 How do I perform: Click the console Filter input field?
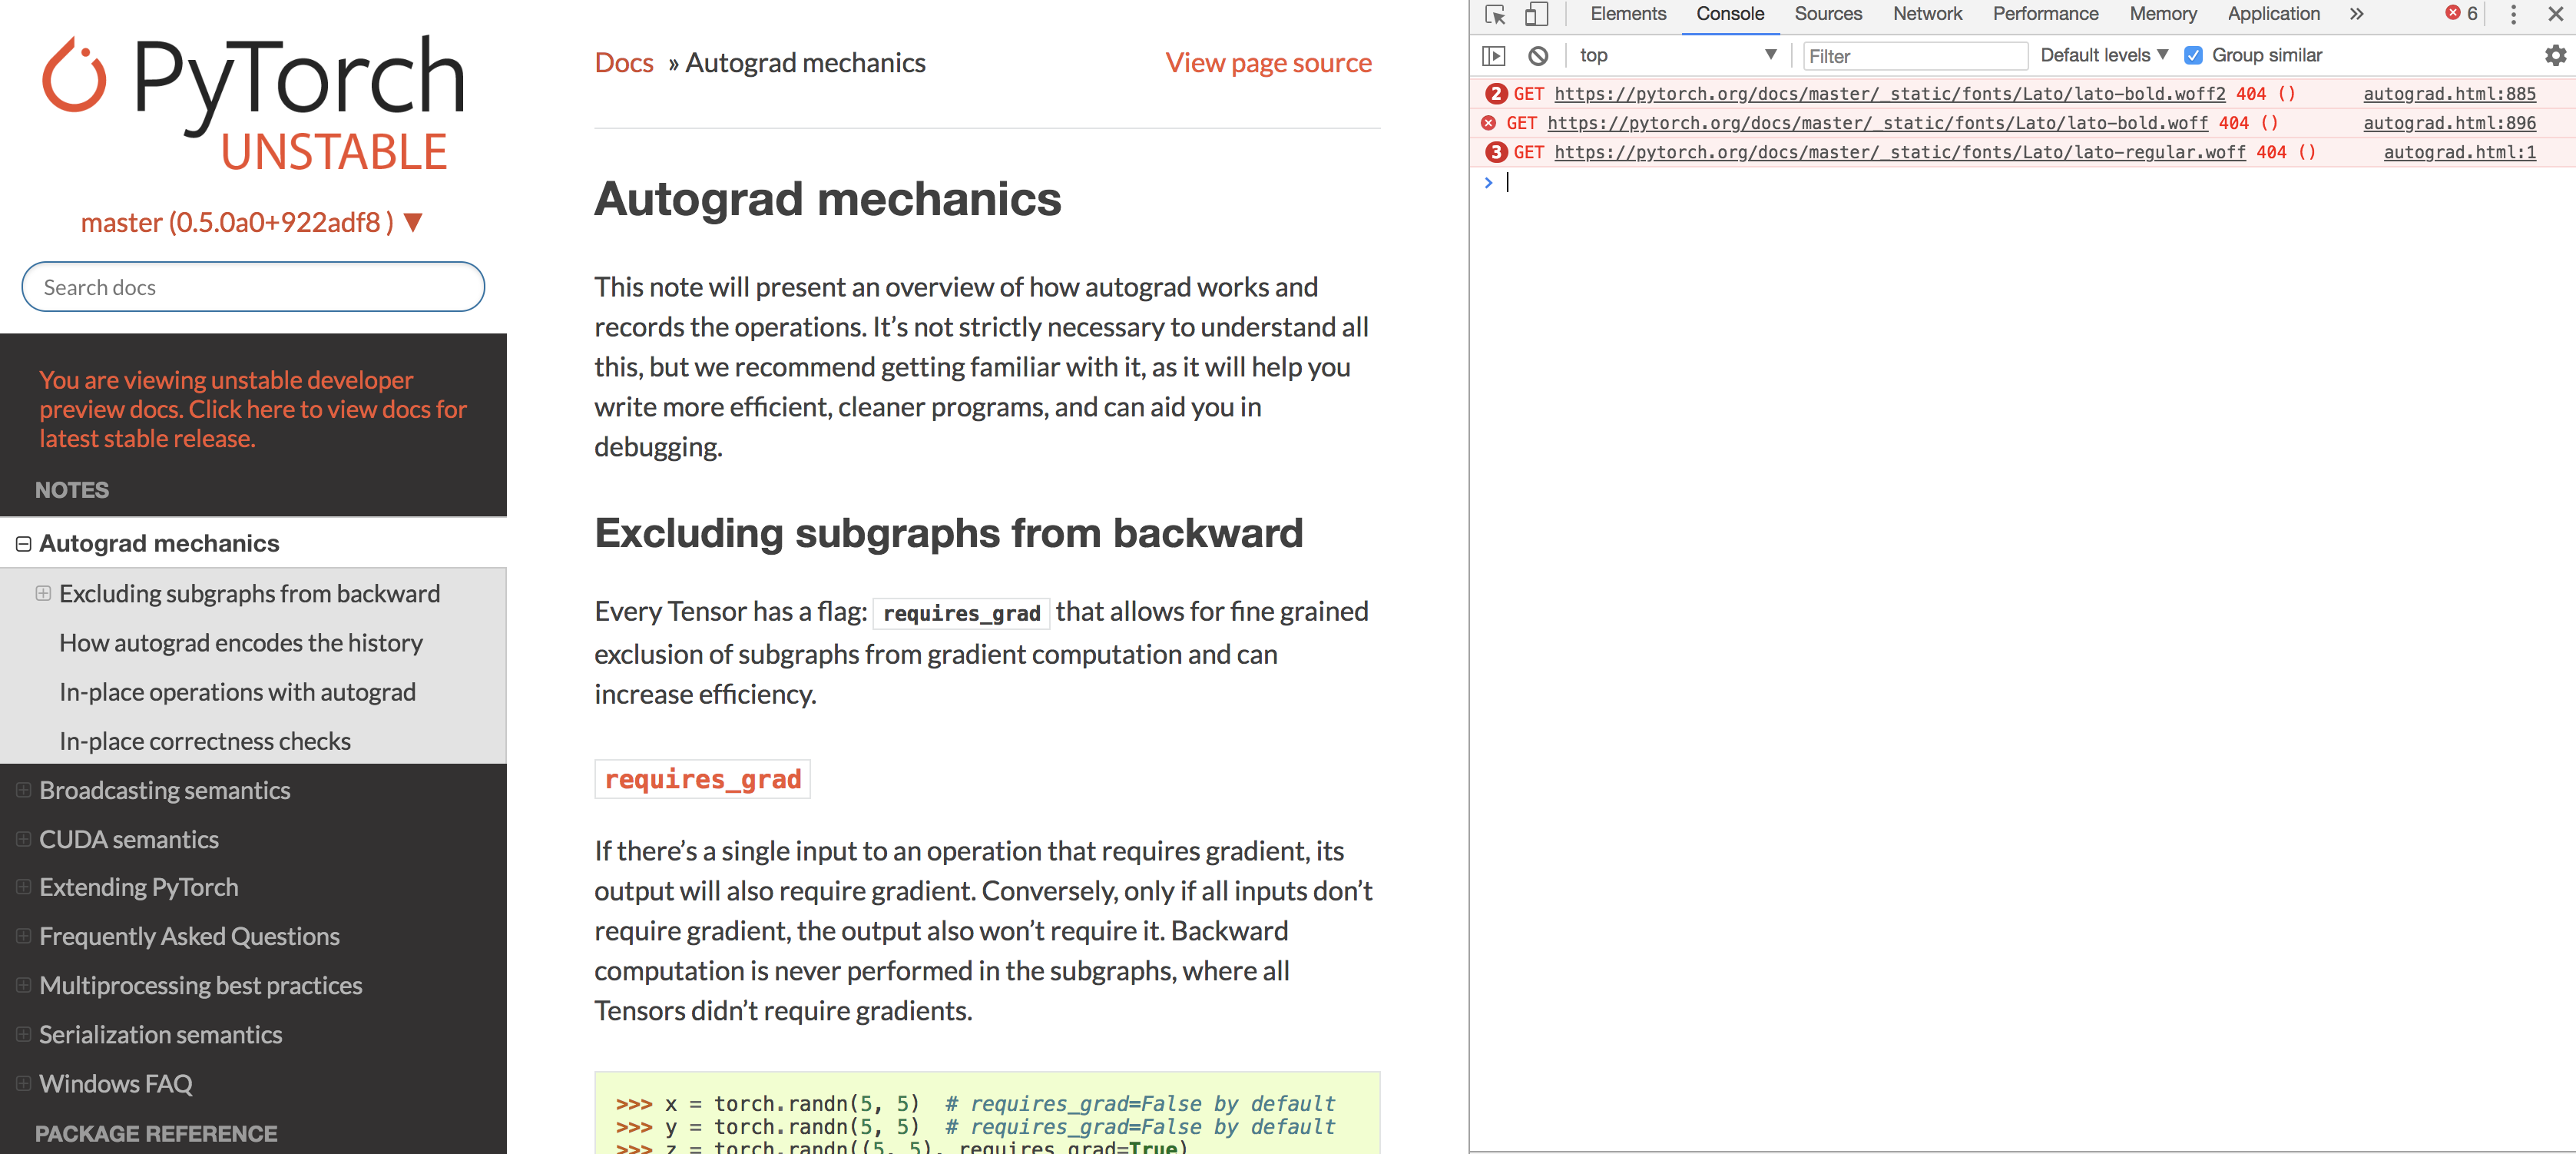1915,56
